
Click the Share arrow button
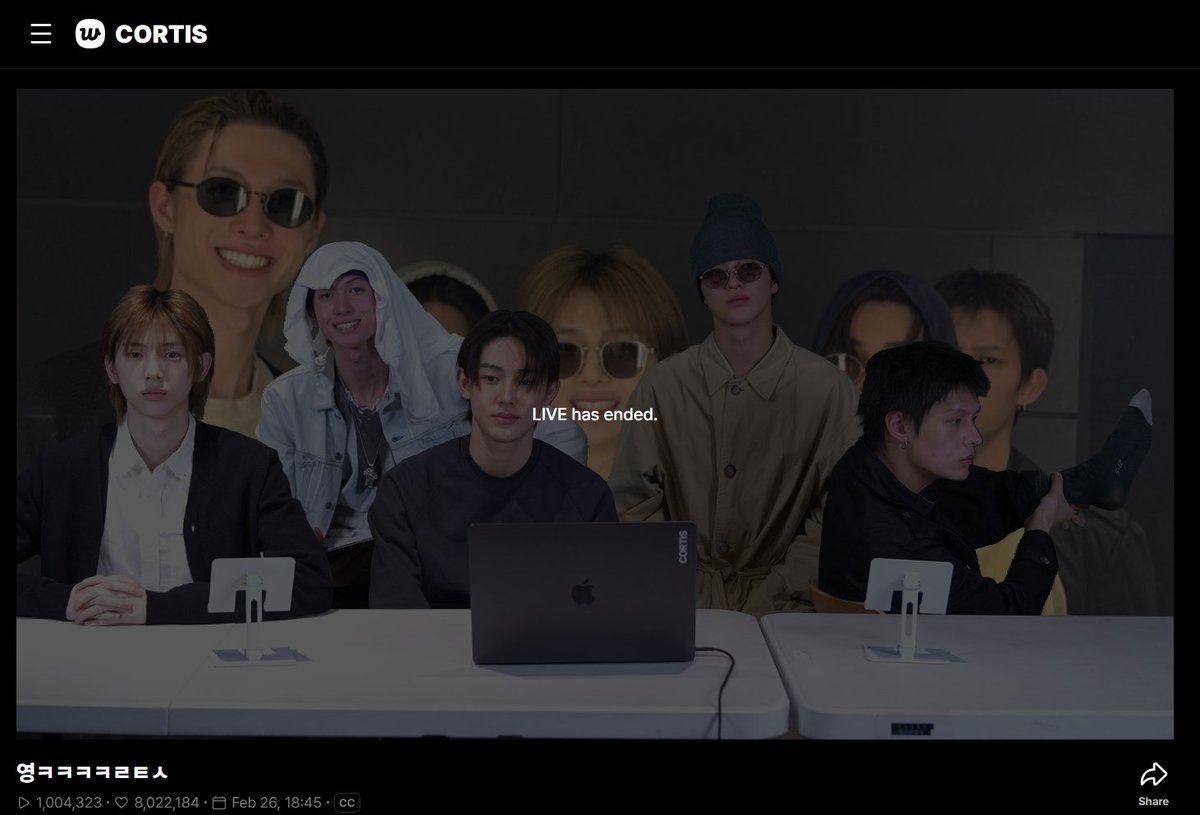tap(1153, 774)
